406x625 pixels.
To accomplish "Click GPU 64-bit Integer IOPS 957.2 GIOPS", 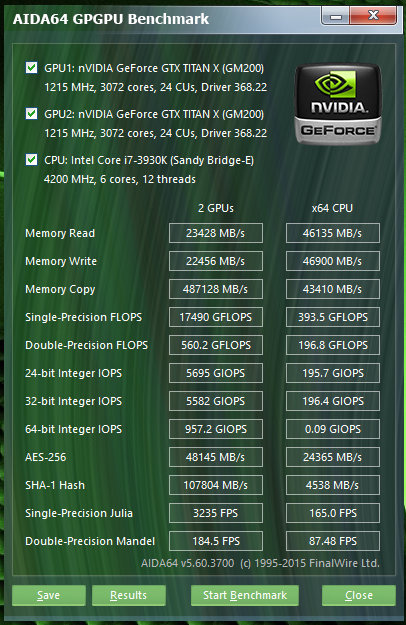I will [216, 429].
